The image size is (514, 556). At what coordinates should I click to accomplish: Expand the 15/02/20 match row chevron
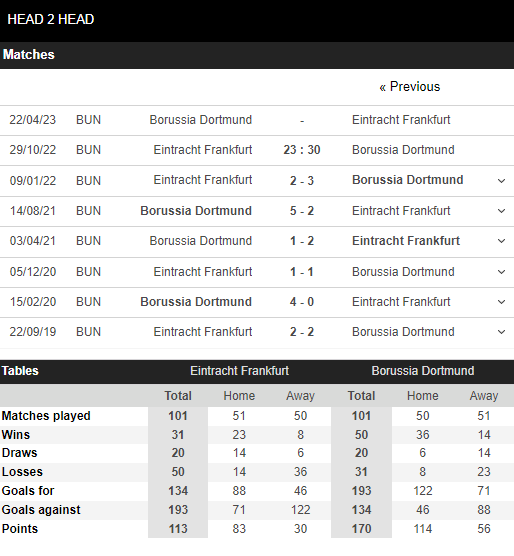coord(501,302)
